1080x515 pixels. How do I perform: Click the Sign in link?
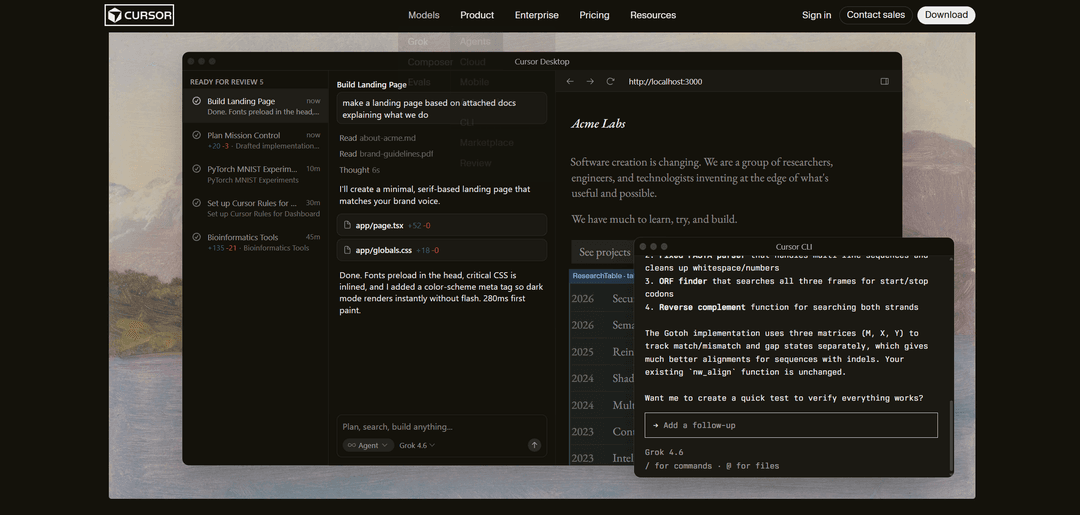[816, 15]
